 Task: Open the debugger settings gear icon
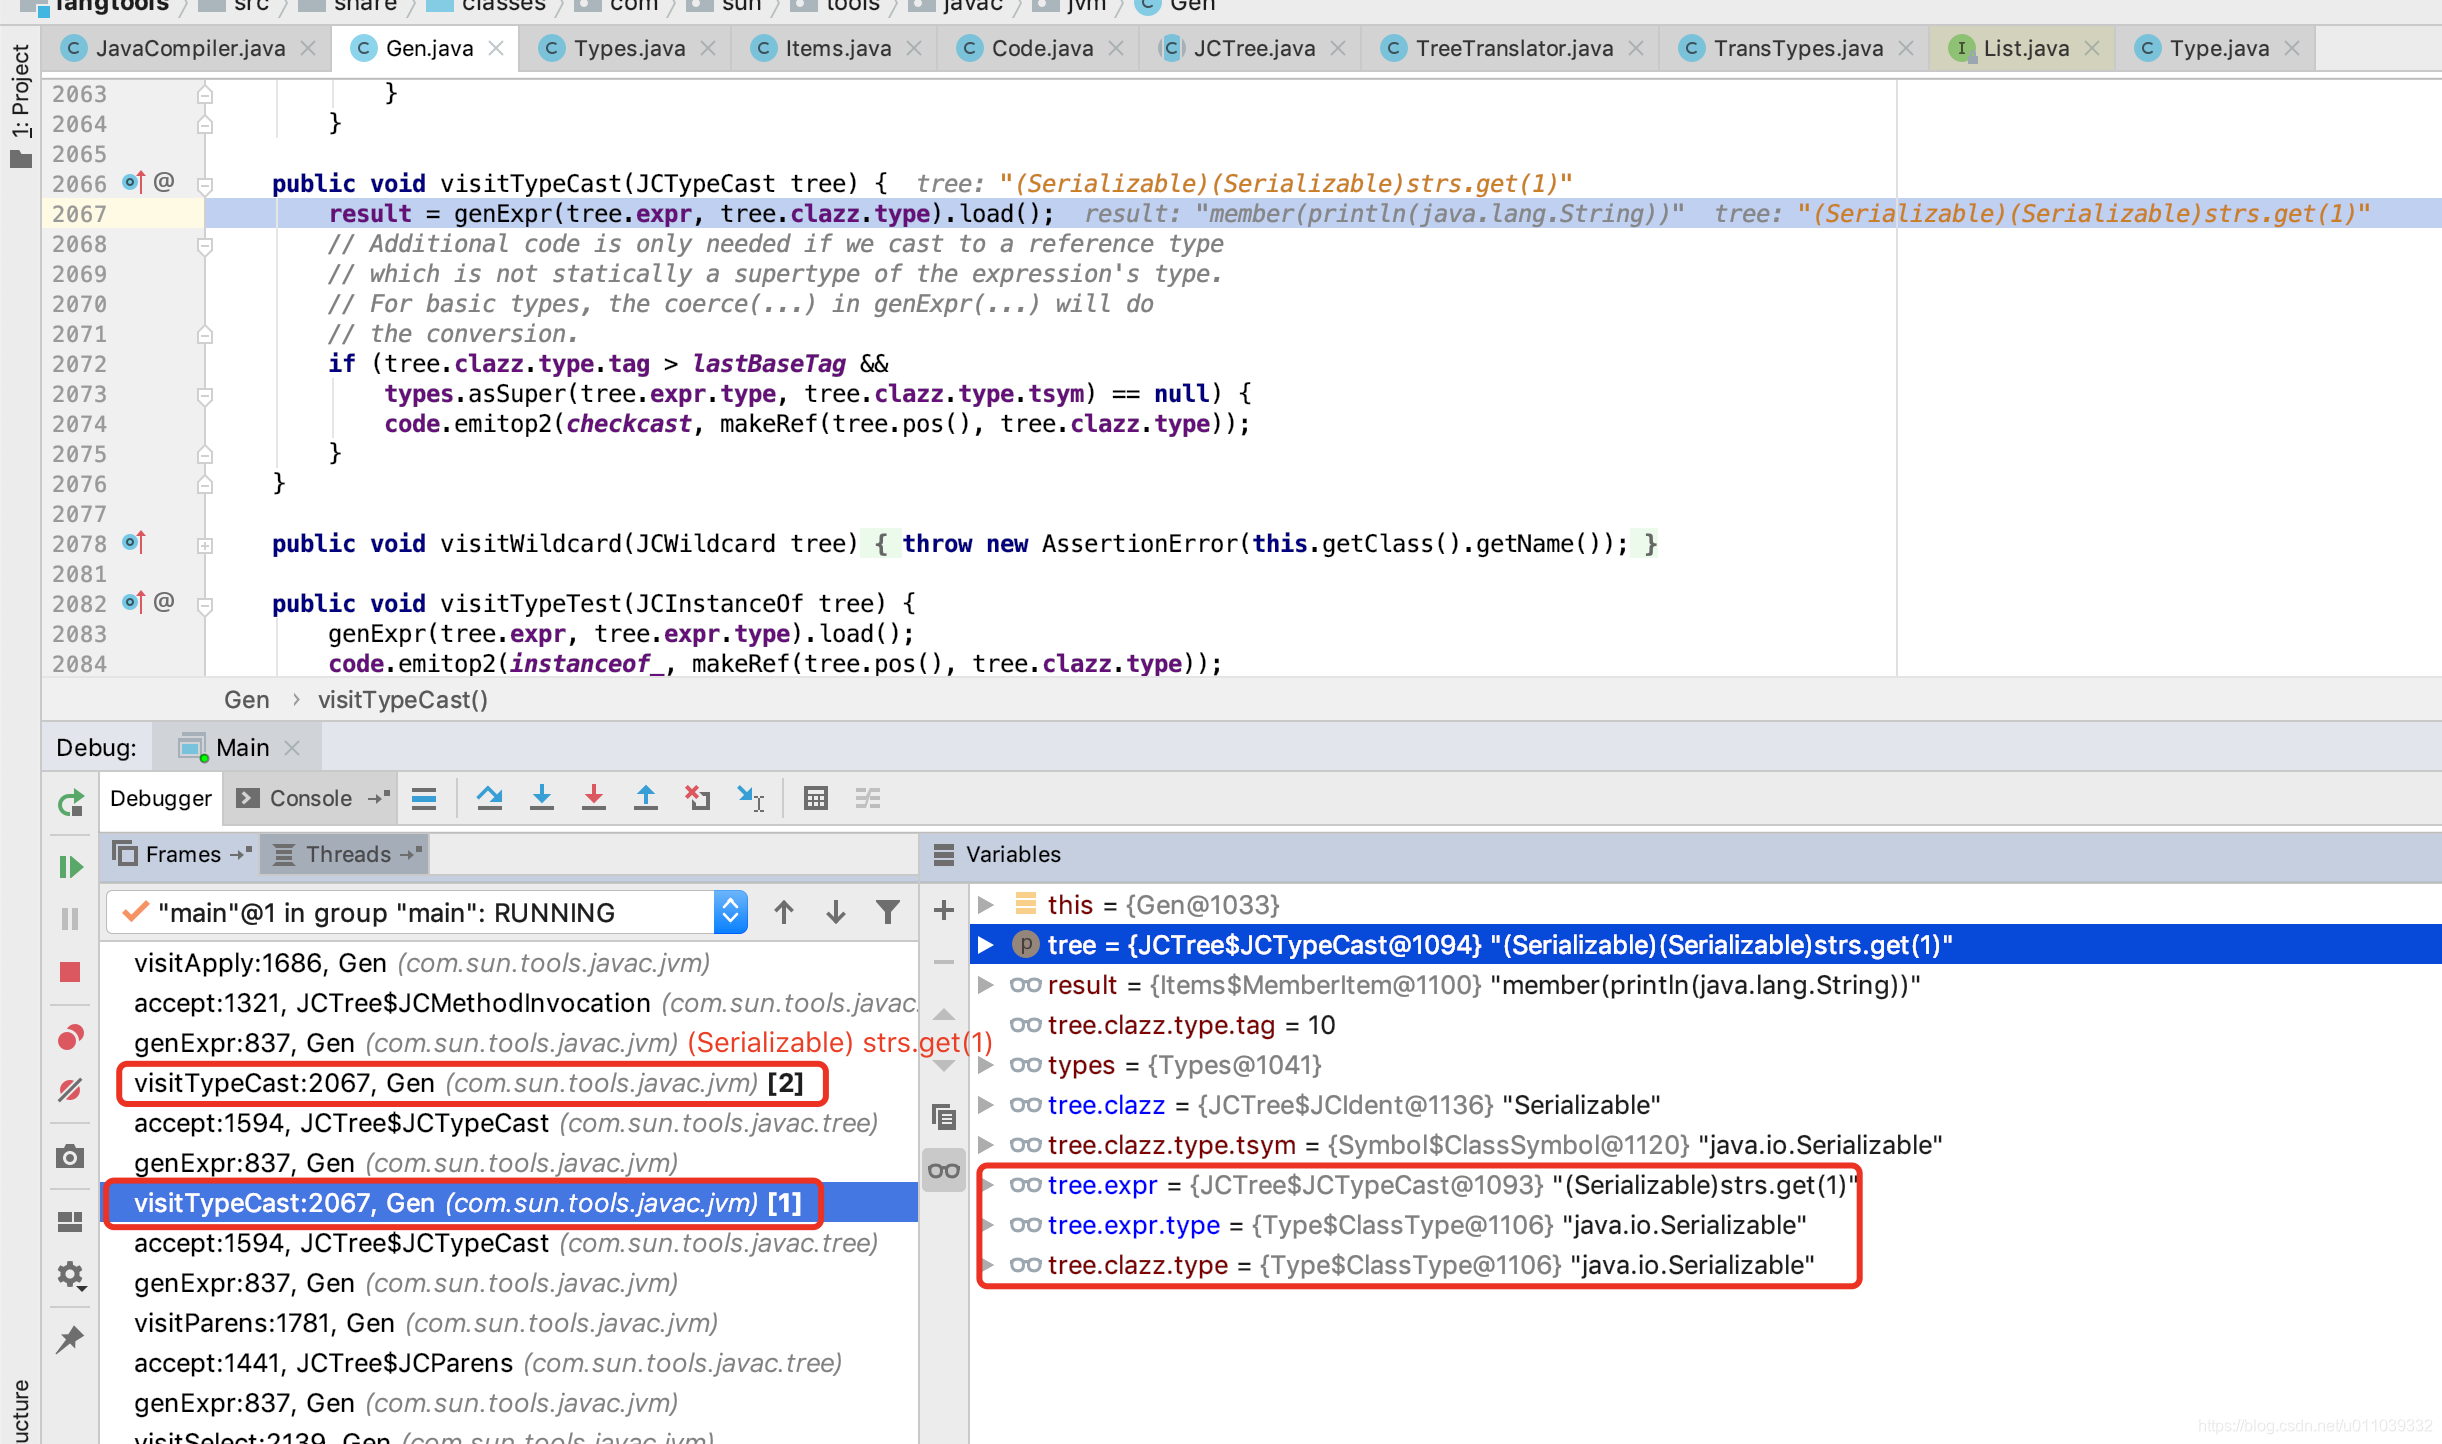tap(70, 1275)
